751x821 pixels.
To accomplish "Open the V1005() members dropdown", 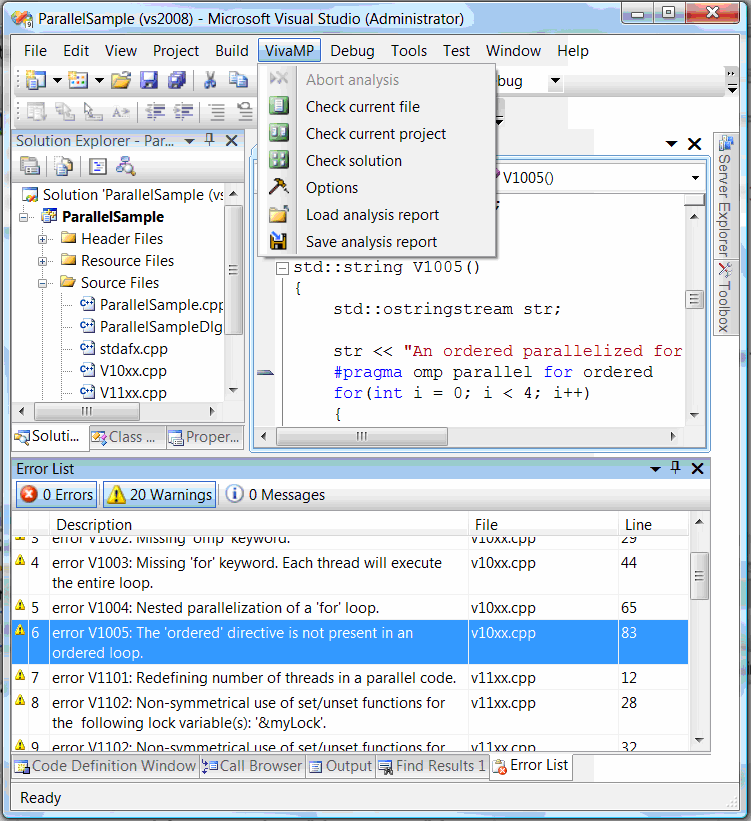I will tap(695, 177).
